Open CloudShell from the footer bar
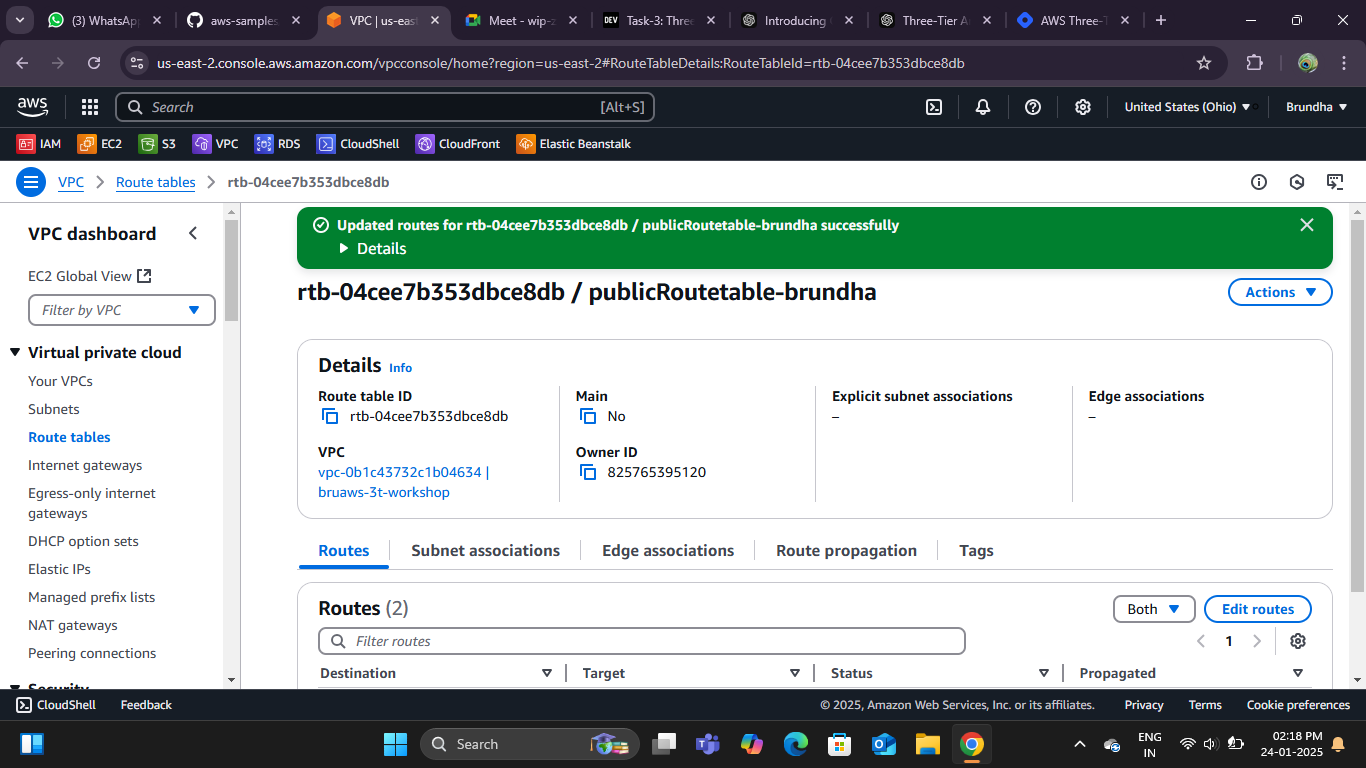 (x=56, y=705)
